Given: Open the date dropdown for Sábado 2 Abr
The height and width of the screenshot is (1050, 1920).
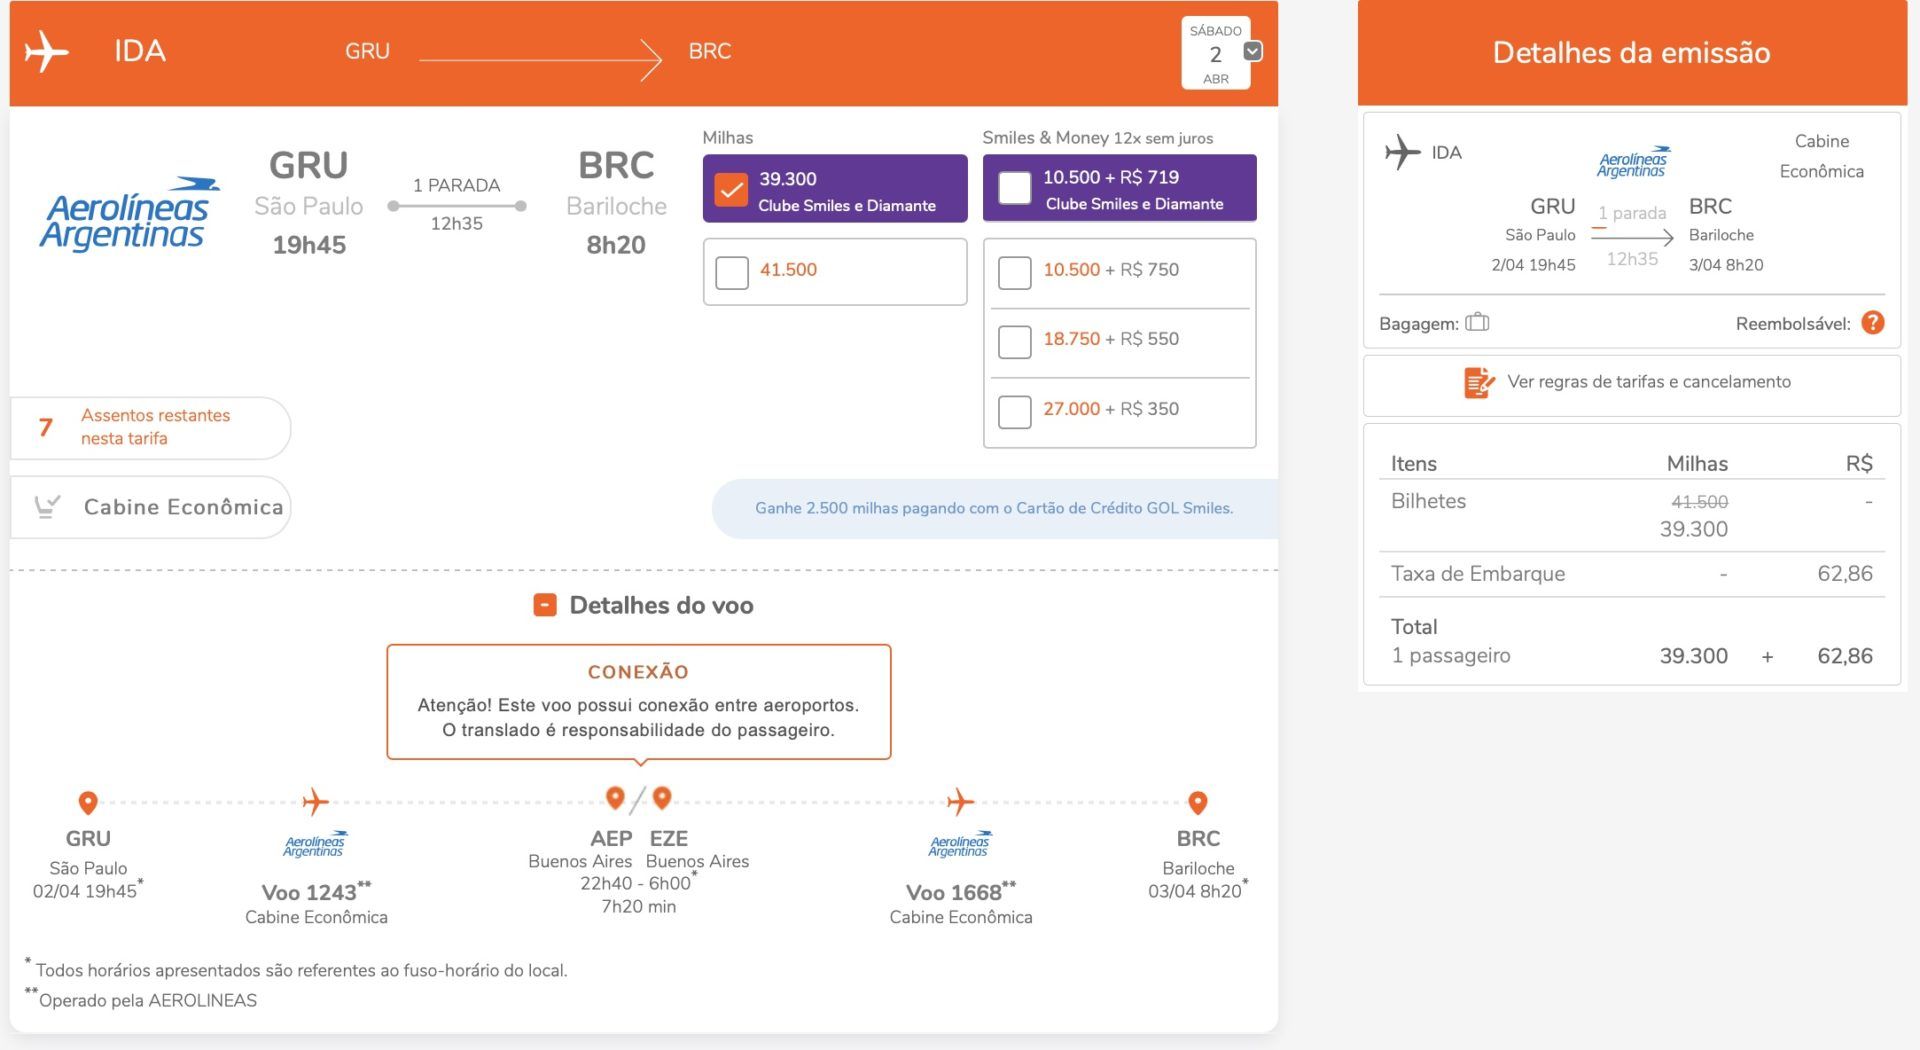Looking at the screenshot, I should pyautogui.click(x=1252, y=51).
